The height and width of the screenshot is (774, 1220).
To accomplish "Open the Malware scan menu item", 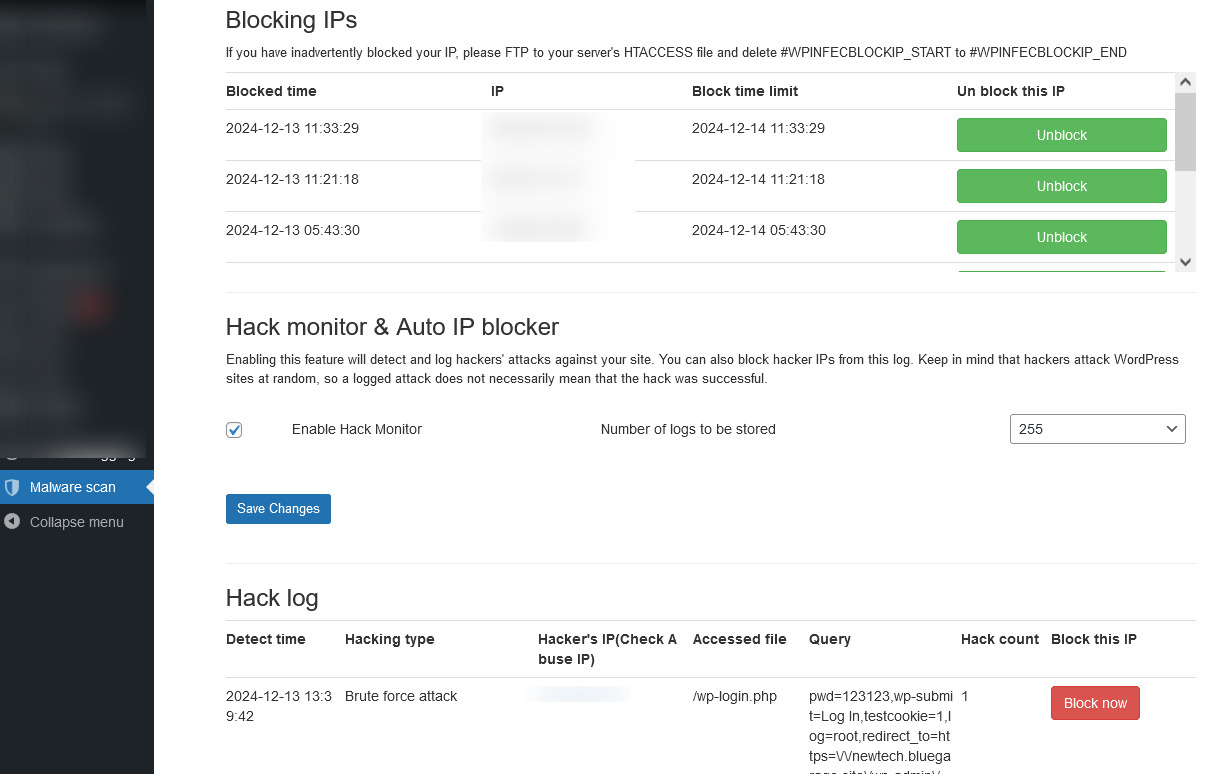I will [73, 487].
